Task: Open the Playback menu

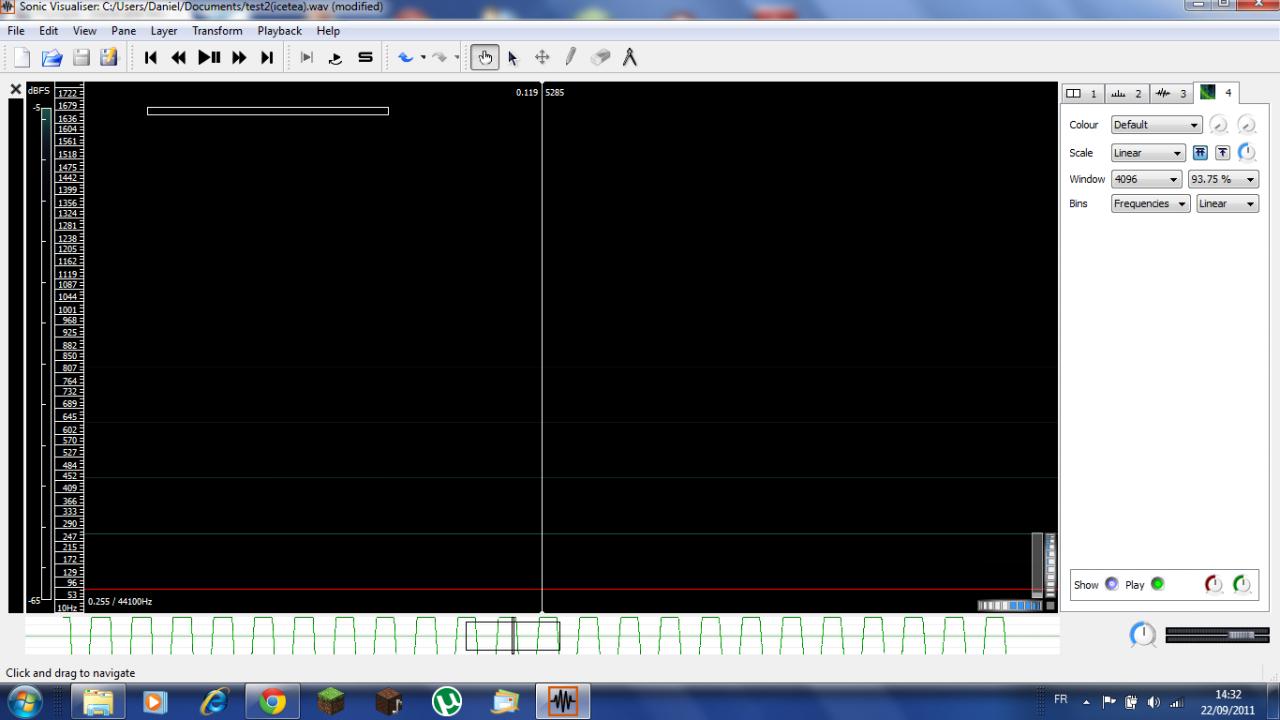Action: click(x=279, y=31)
